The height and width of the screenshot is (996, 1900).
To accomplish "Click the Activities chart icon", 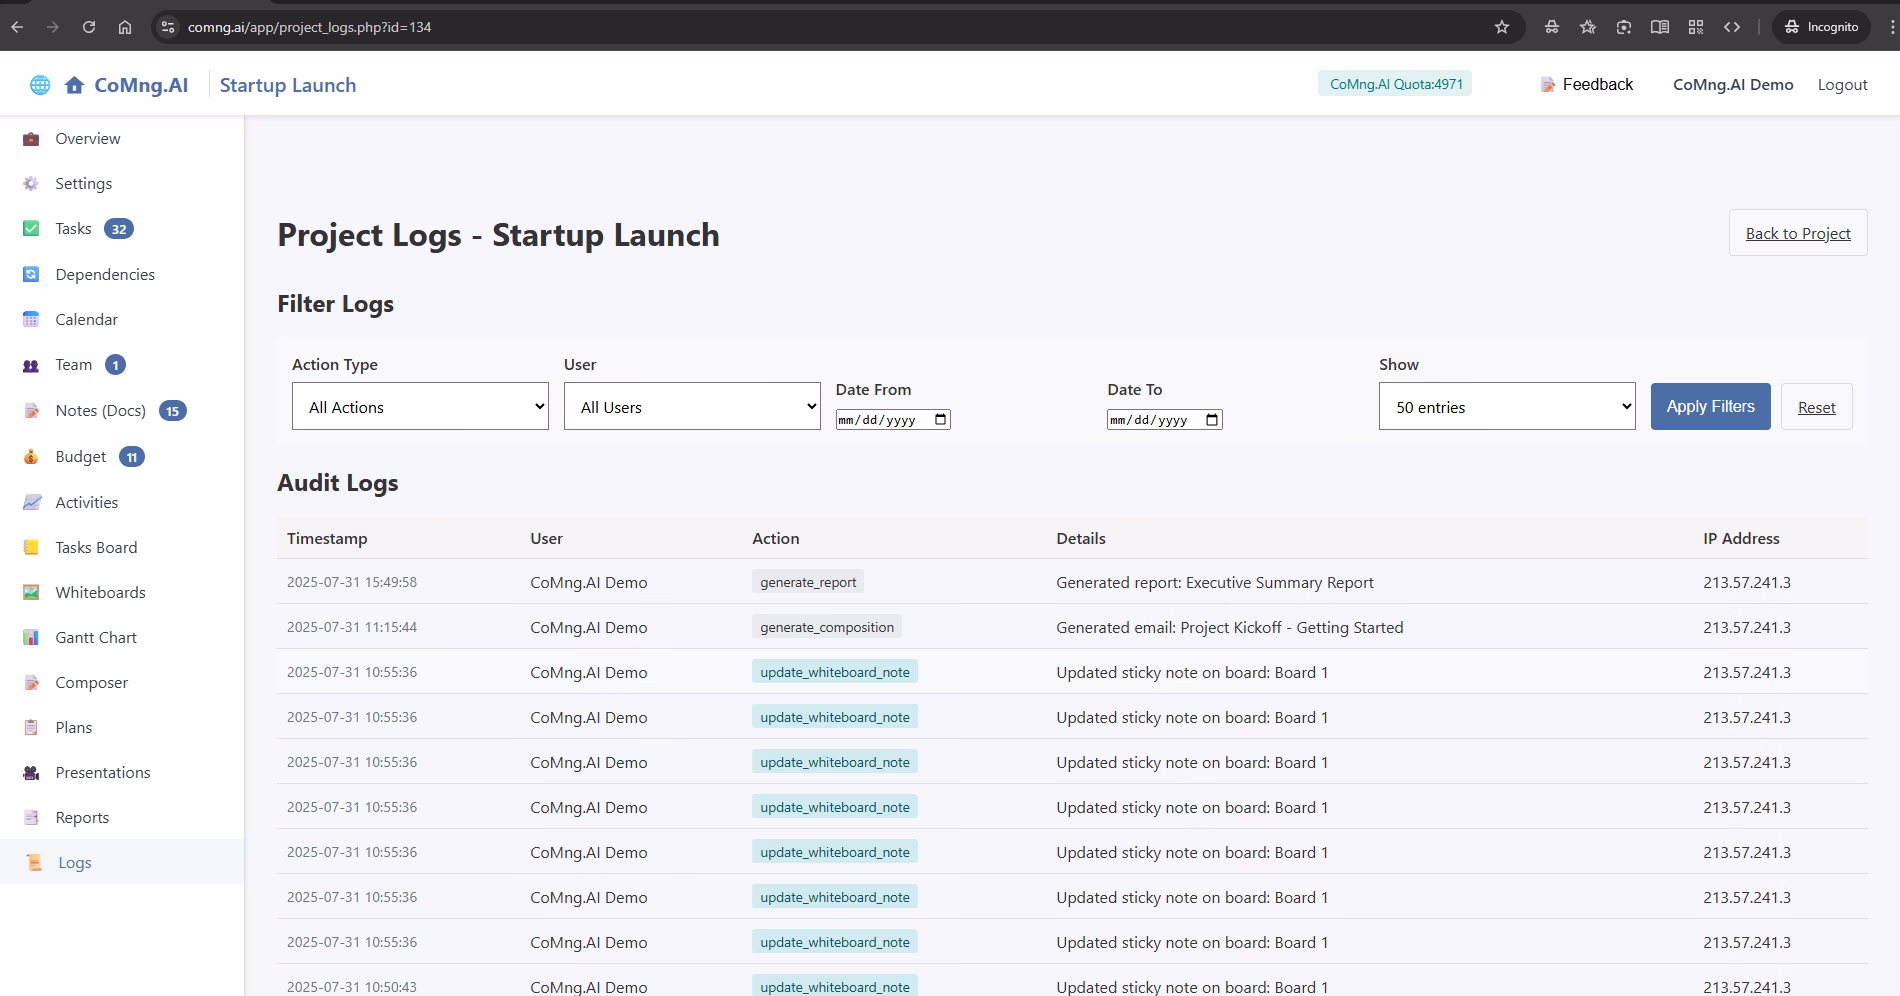I will tap(31, 503).
